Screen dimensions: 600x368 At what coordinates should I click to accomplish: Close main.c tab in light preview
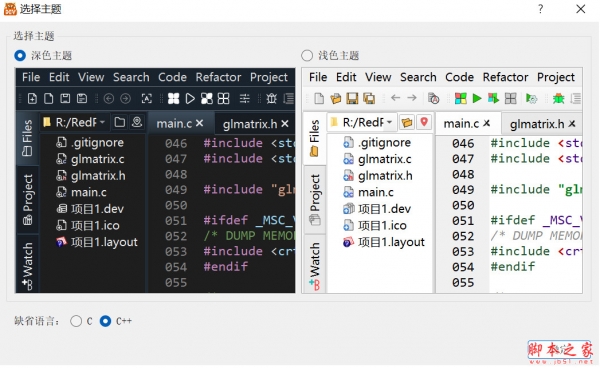(x=486, y=124)
